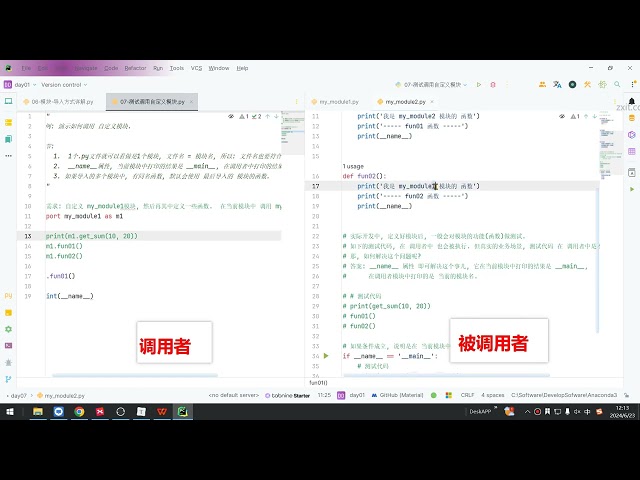
Task: Click GitHub (Material) theme status entry
Action: (x=398, y=395)
